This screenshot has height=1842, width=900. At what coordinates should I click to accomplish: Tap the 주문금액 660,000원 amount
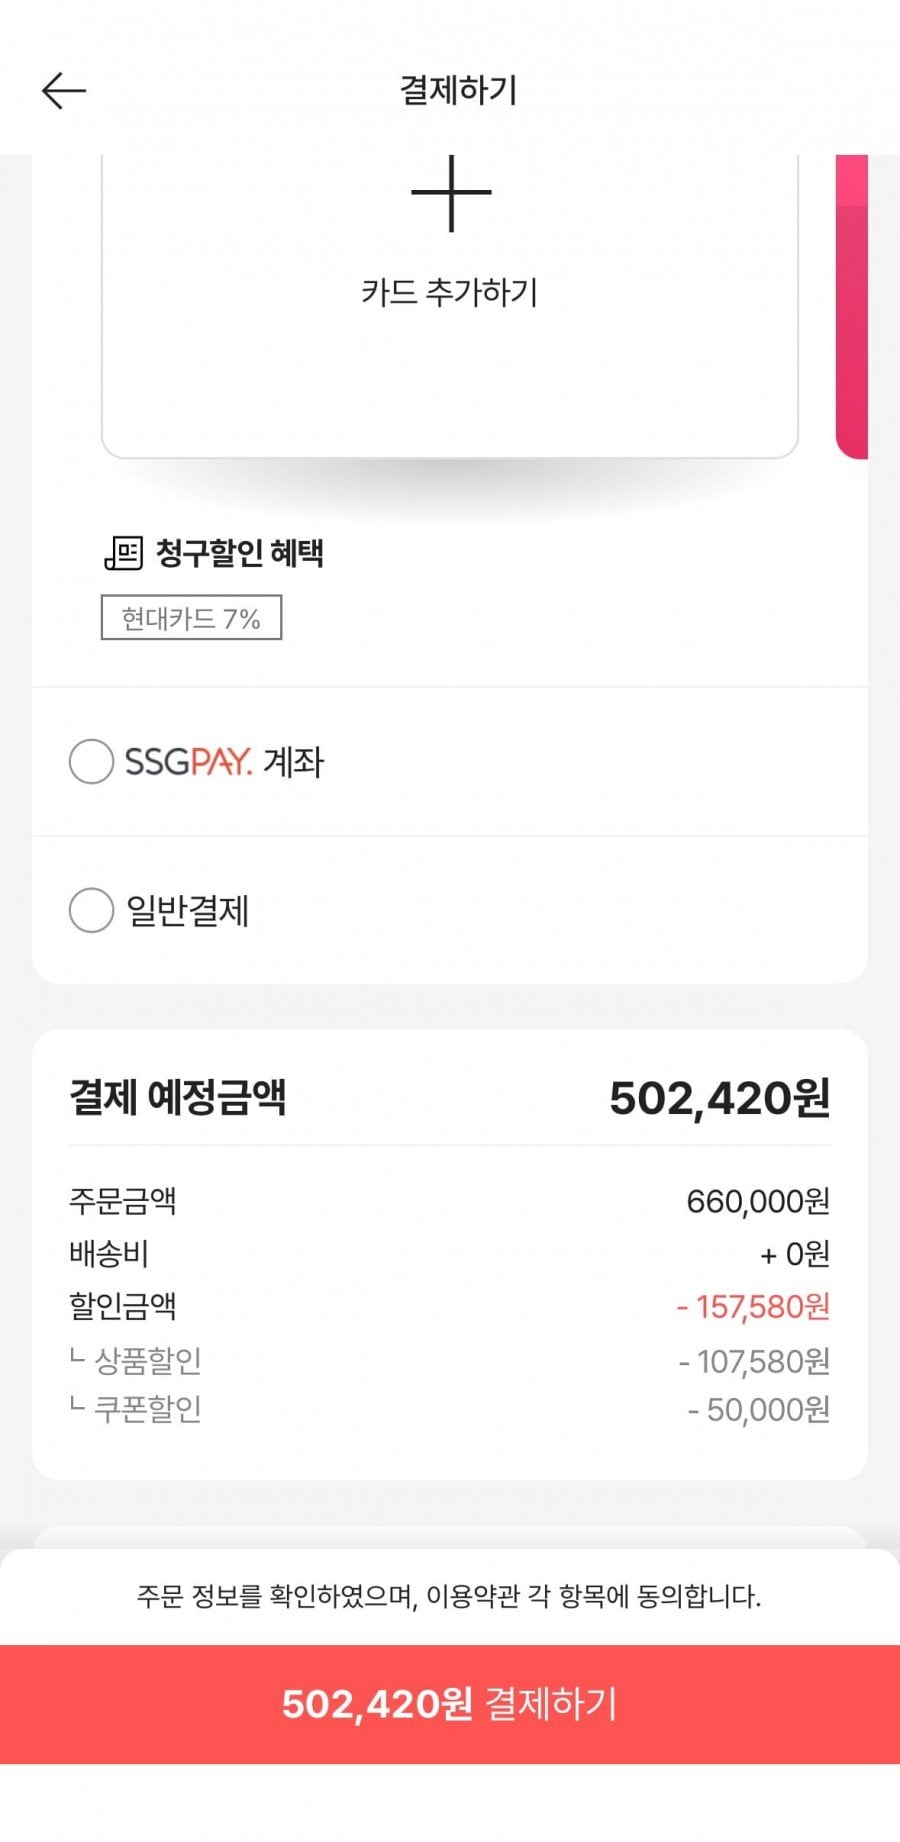[x=758, y=1201]
